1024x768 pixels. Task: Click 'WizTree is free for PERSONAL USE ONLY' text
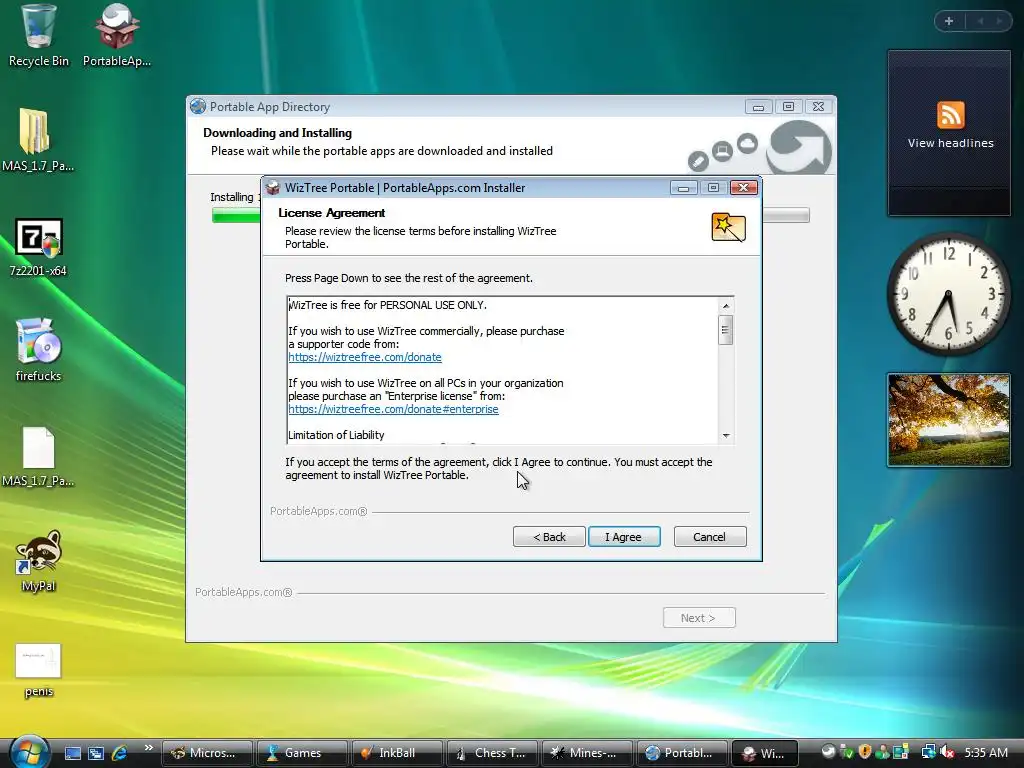click(x=388, y=305)
